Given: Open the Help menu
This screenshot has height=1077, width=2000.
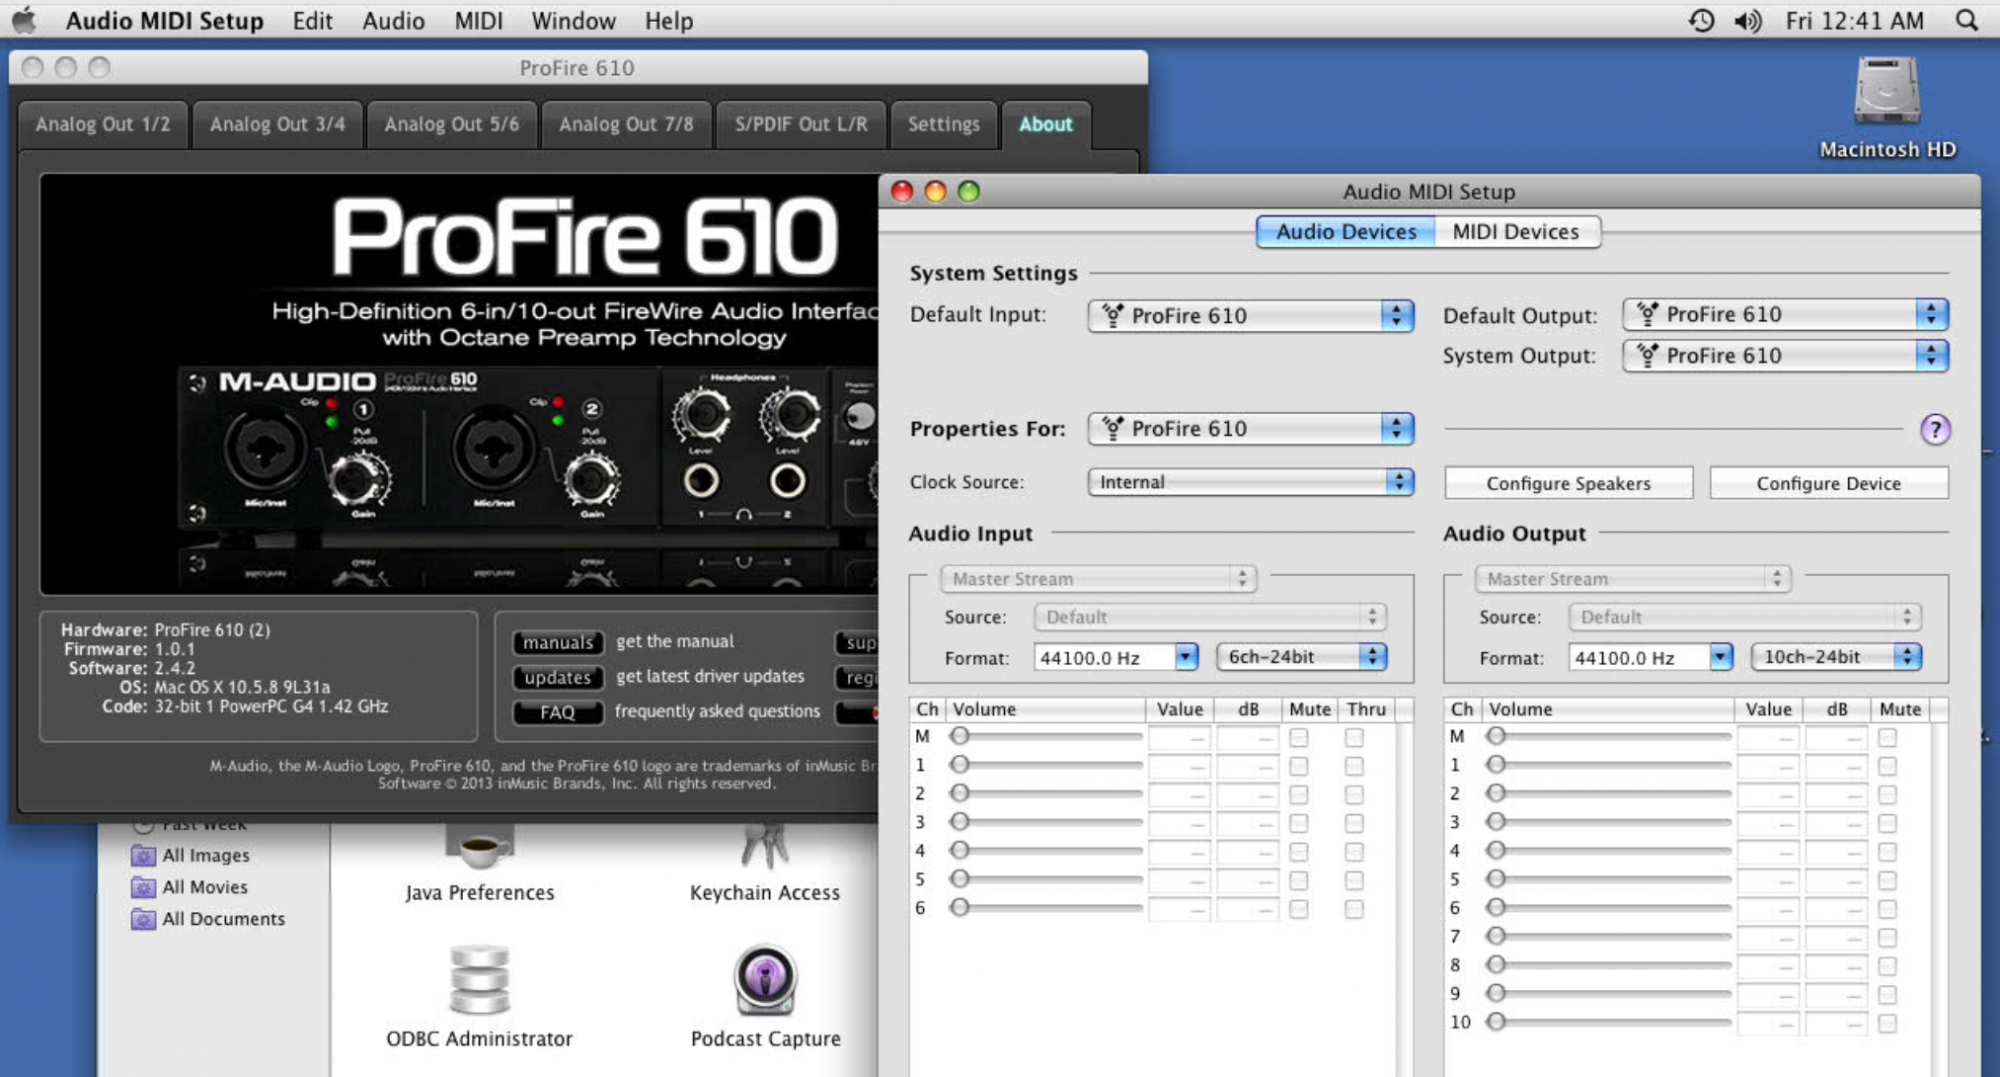Looking at the screenshot, I should coord(668,20).
